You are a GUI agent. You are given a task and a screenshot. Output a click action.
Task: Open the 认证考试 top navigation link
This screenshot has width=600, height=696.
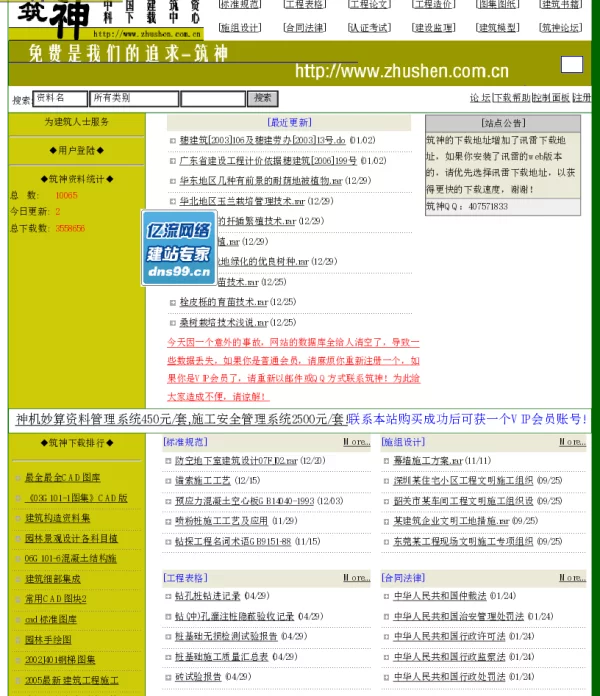[369, 28]
